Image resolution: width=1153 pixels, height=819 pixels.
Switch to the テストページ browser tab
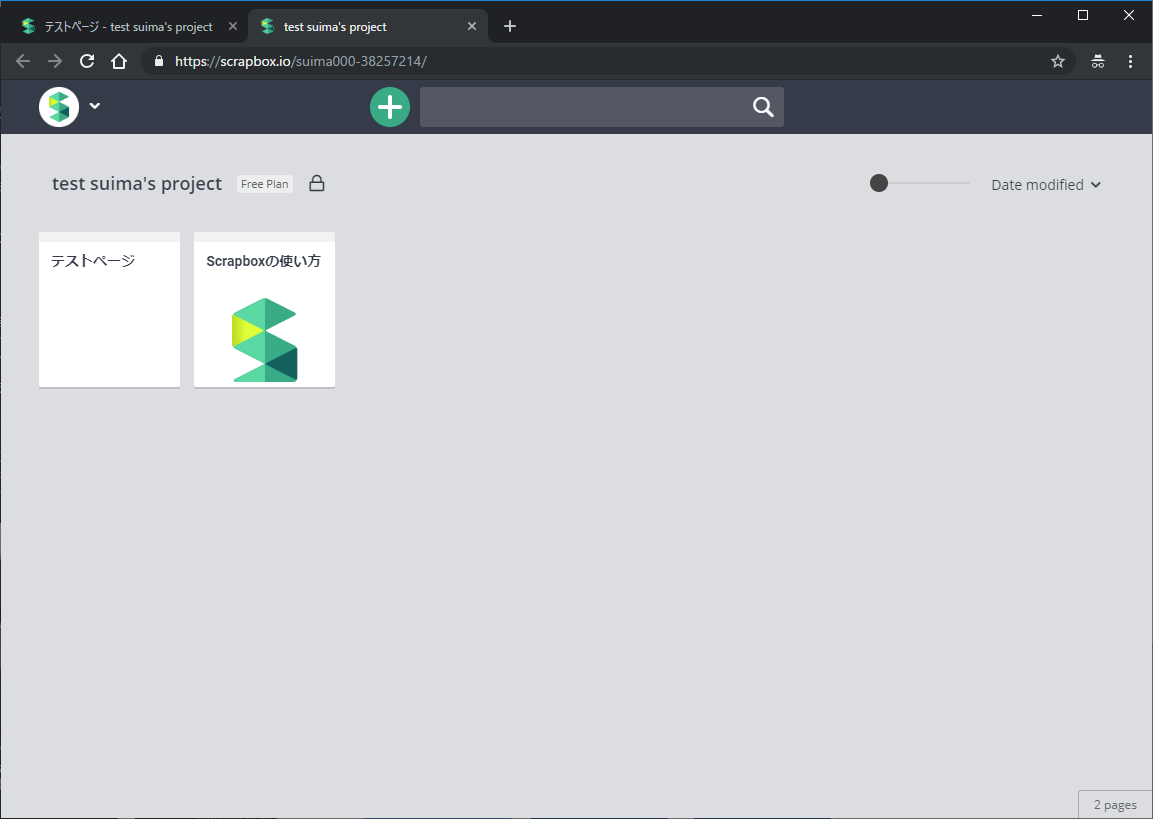tap(127, 26)
